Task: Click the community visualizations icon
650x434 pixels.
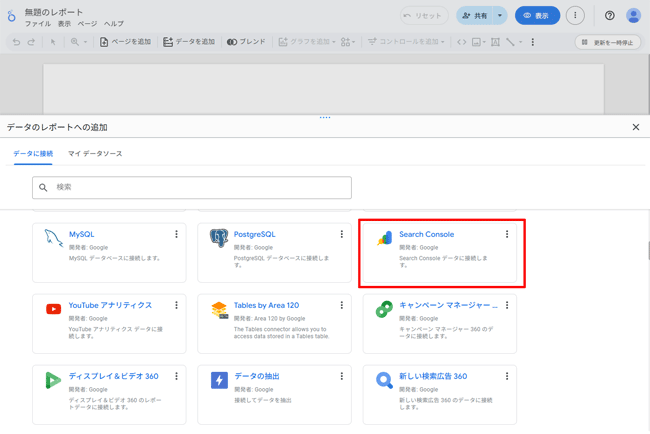Action: pos(347,42)
